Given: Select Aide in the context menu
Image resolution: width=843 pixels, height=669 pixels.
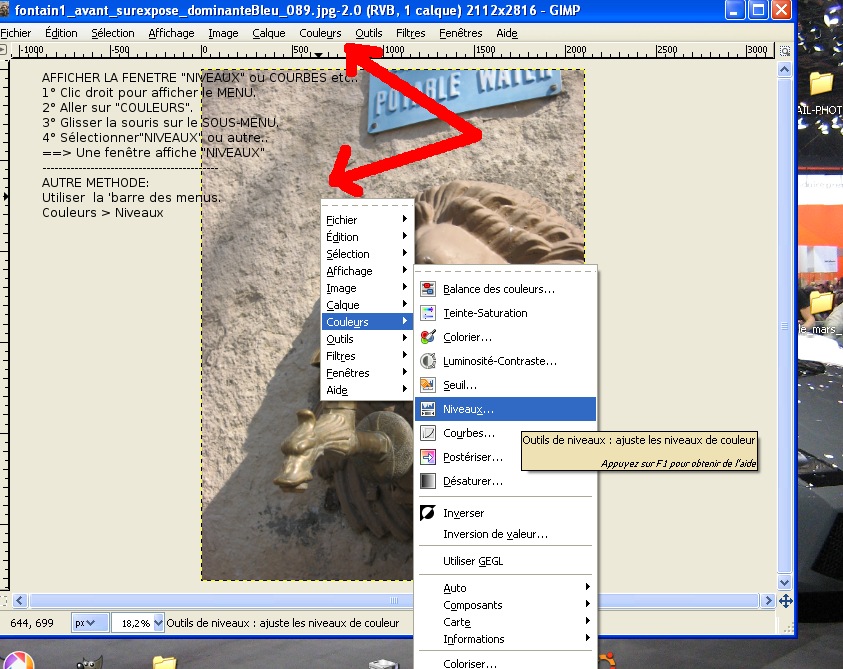Looking at the screenshot, I should [367, 390].
